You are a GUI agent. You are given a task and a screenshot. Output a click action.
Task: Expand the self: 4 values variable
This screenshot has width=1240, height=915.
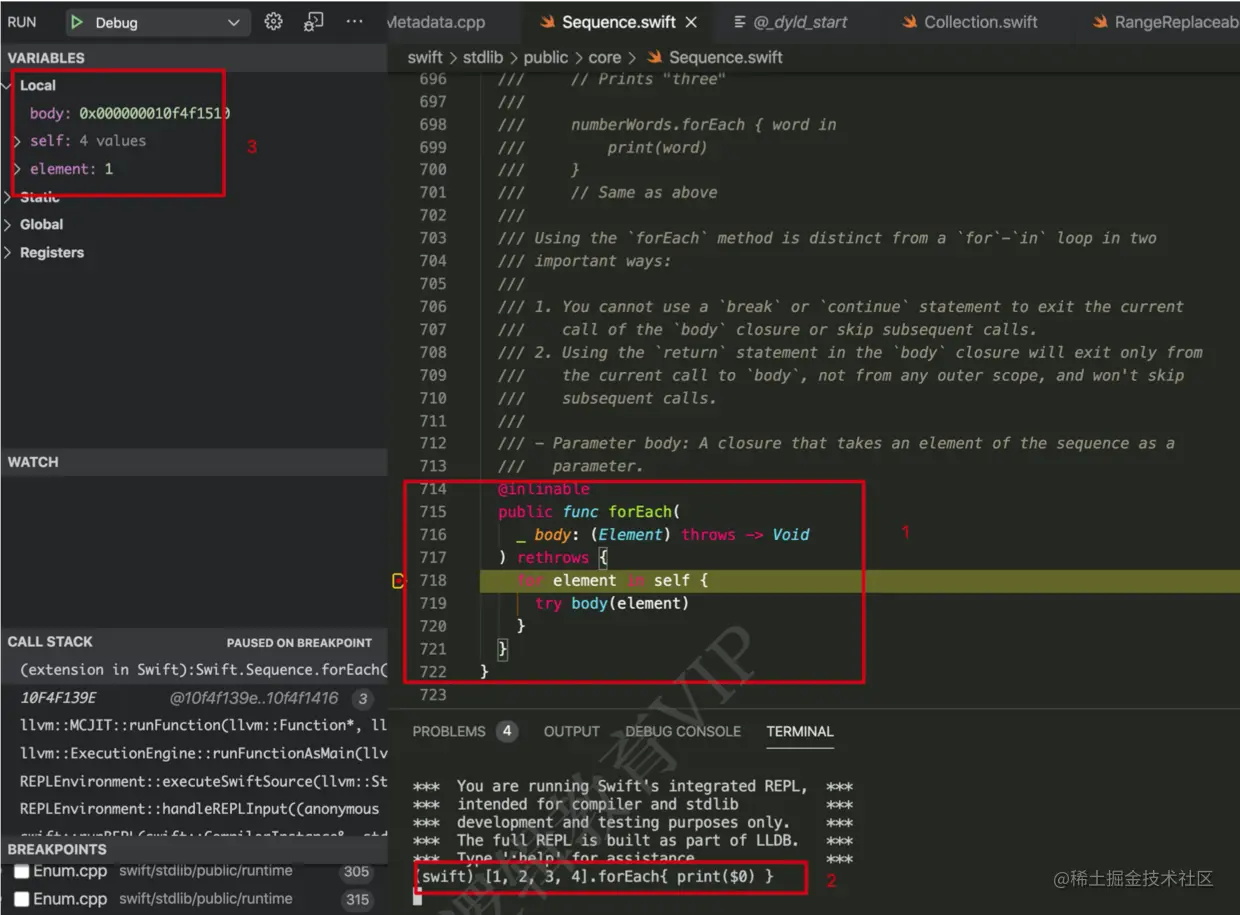[x=17, y=141]
